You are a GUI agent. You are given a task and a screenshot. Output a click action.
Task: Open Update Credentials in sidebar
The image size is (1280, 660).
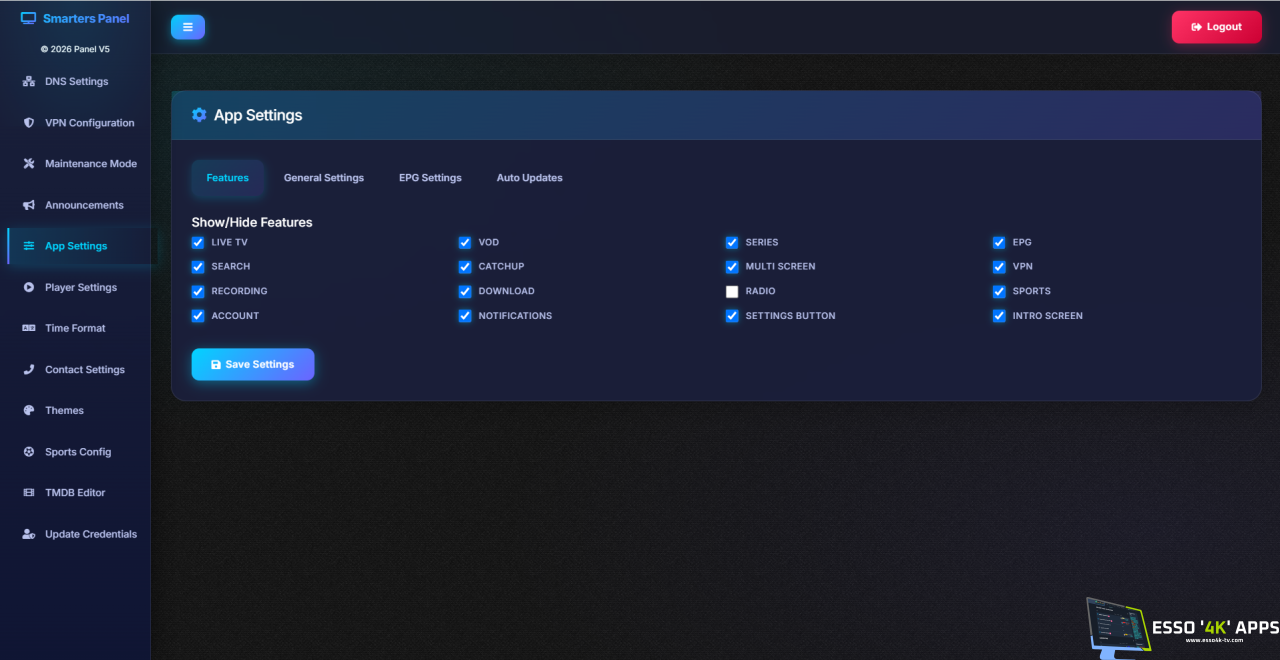coord(80,534)
